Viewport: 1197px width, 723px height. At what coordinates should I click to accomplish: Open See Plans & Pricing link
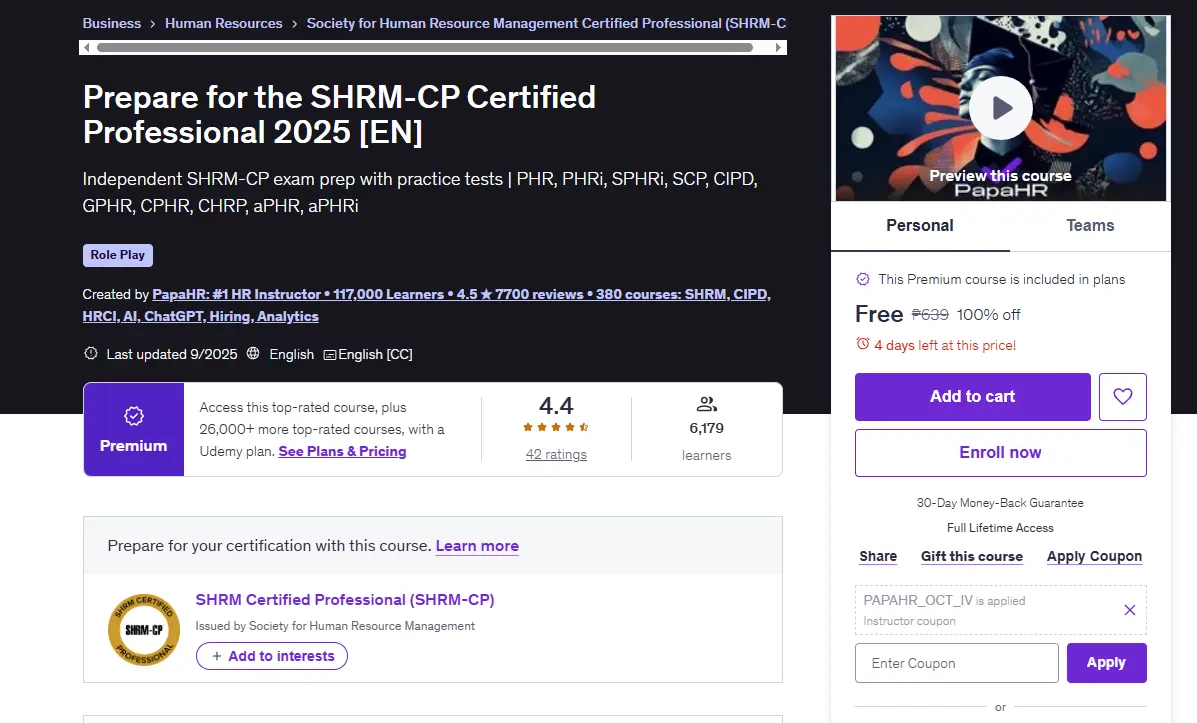(342, 451)
